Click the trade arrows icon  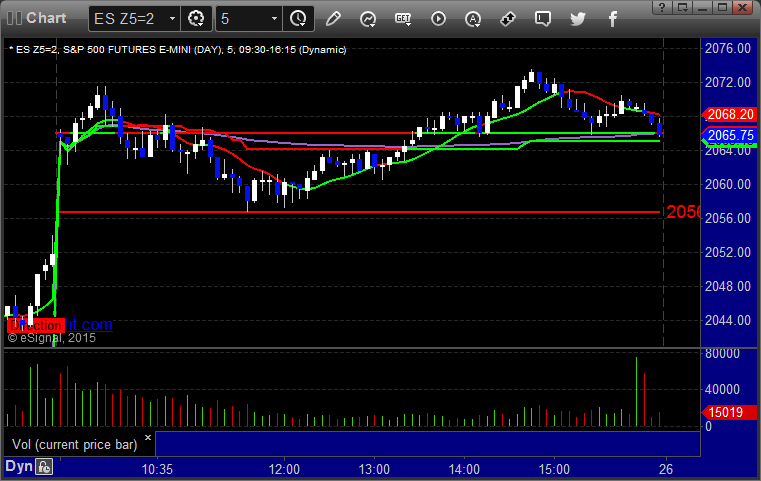(x=508, y=19)
